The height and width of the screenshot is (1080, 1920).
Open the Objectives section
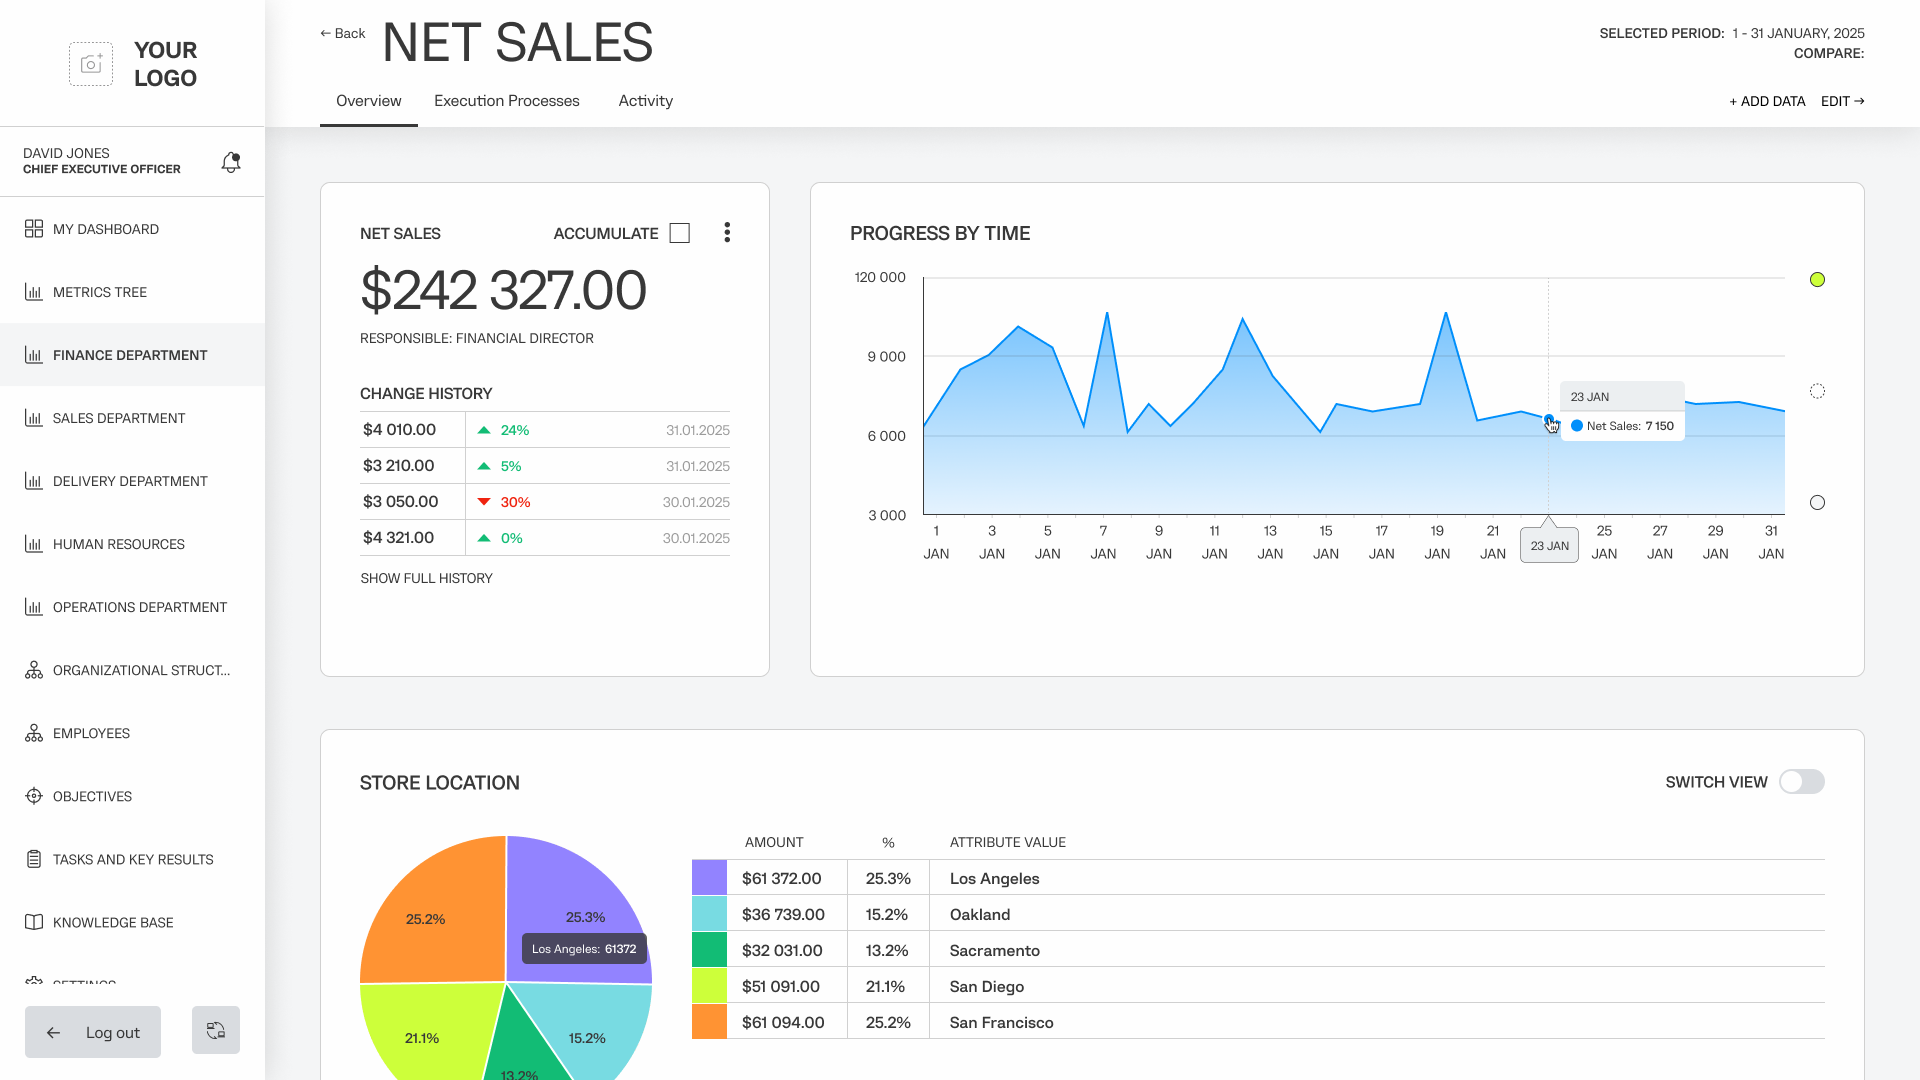(x=92, y=796)
